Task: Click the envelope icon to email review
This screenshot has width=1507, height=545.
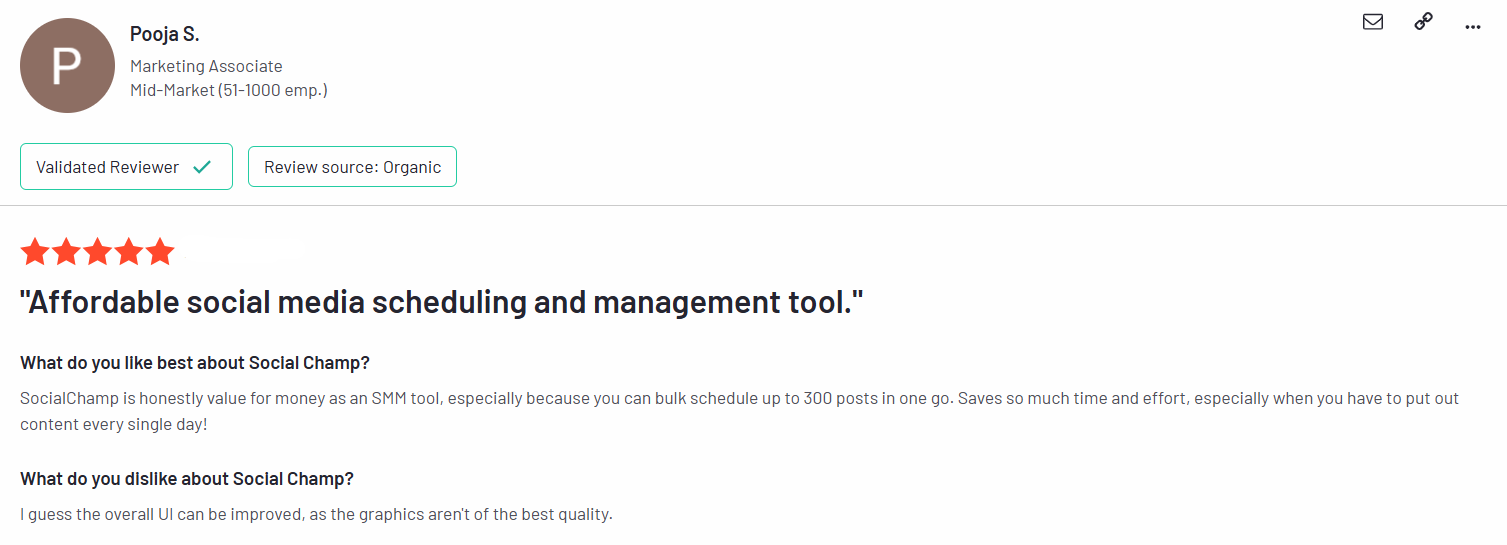Action: pos(1373,22)
